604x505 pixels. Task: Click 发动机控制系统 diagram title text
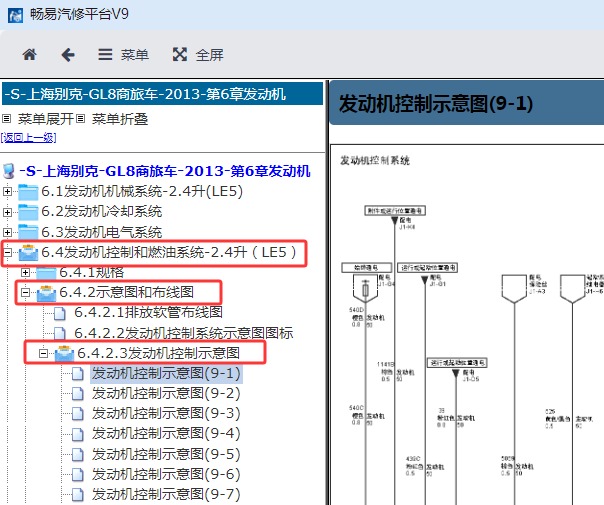pyautogui.click(x=375, y=160)
